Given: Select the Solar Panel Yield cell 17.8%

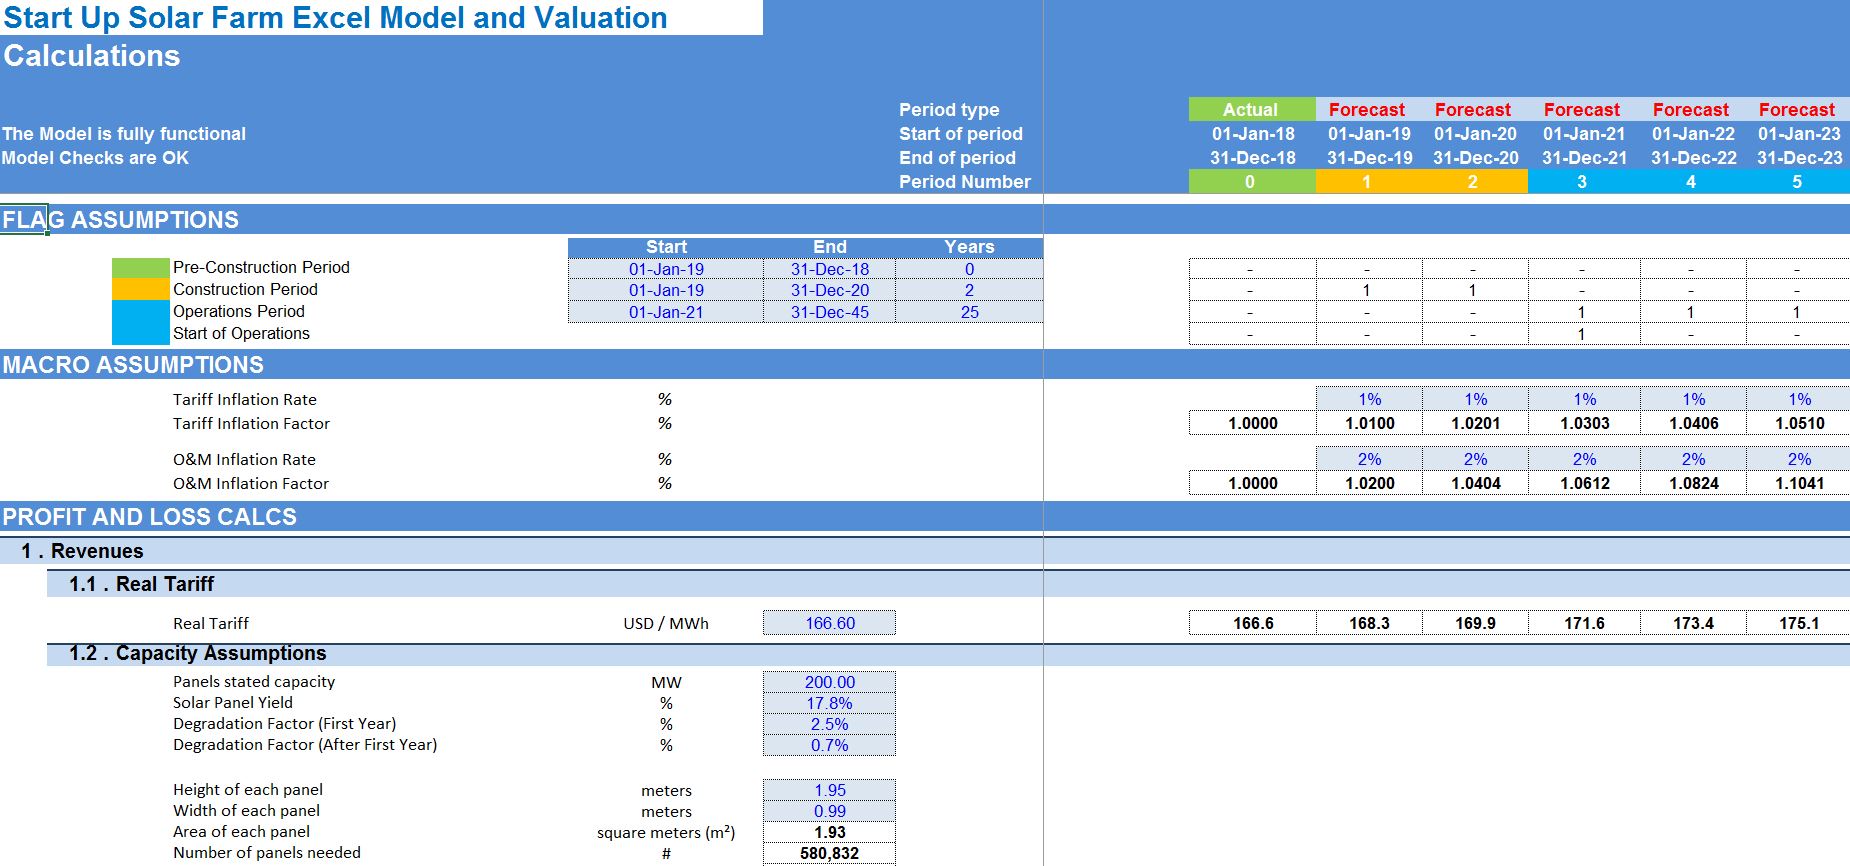Looking at the screenshot, I should point(829,703).
